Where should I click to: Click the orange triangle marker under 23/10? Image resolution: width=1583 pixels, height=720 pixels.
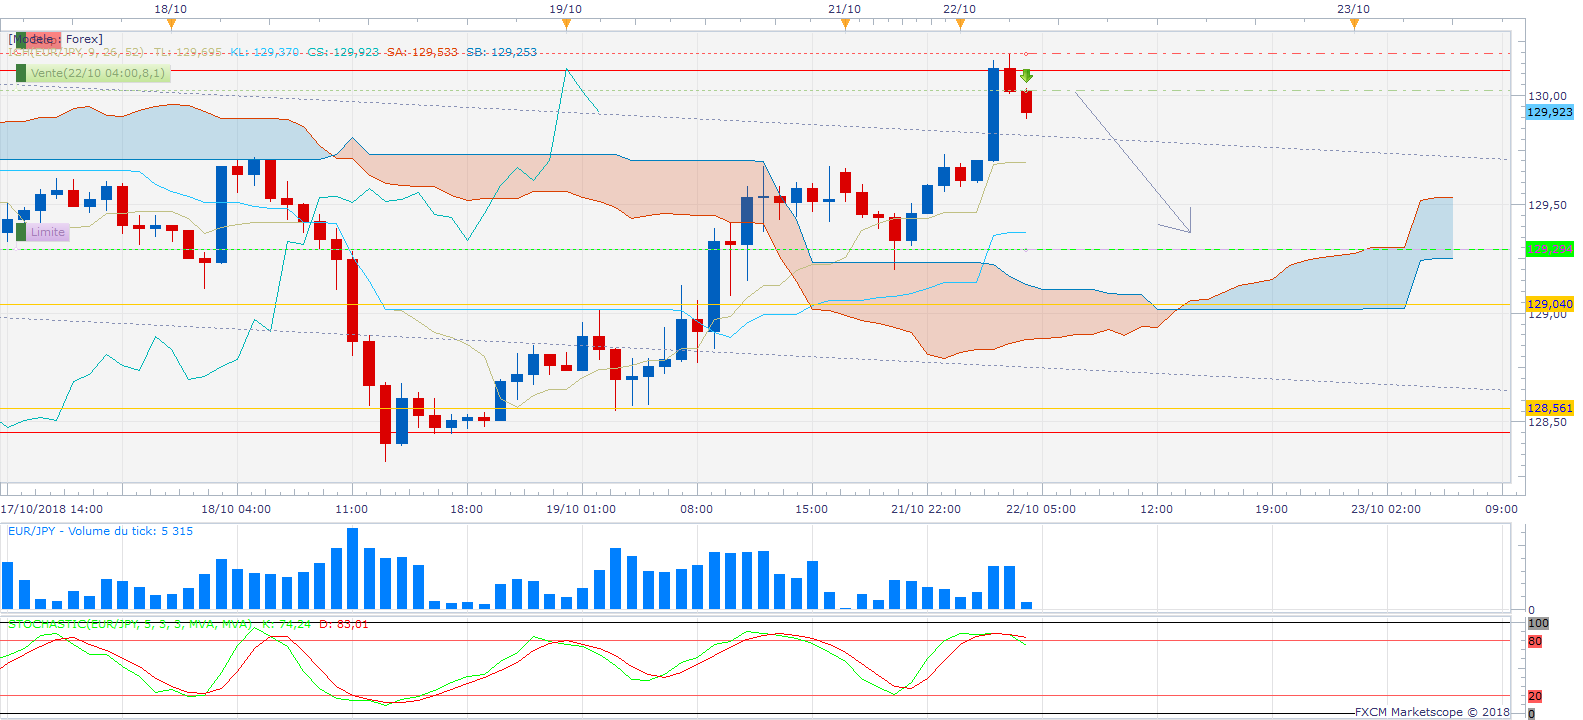1354,23
